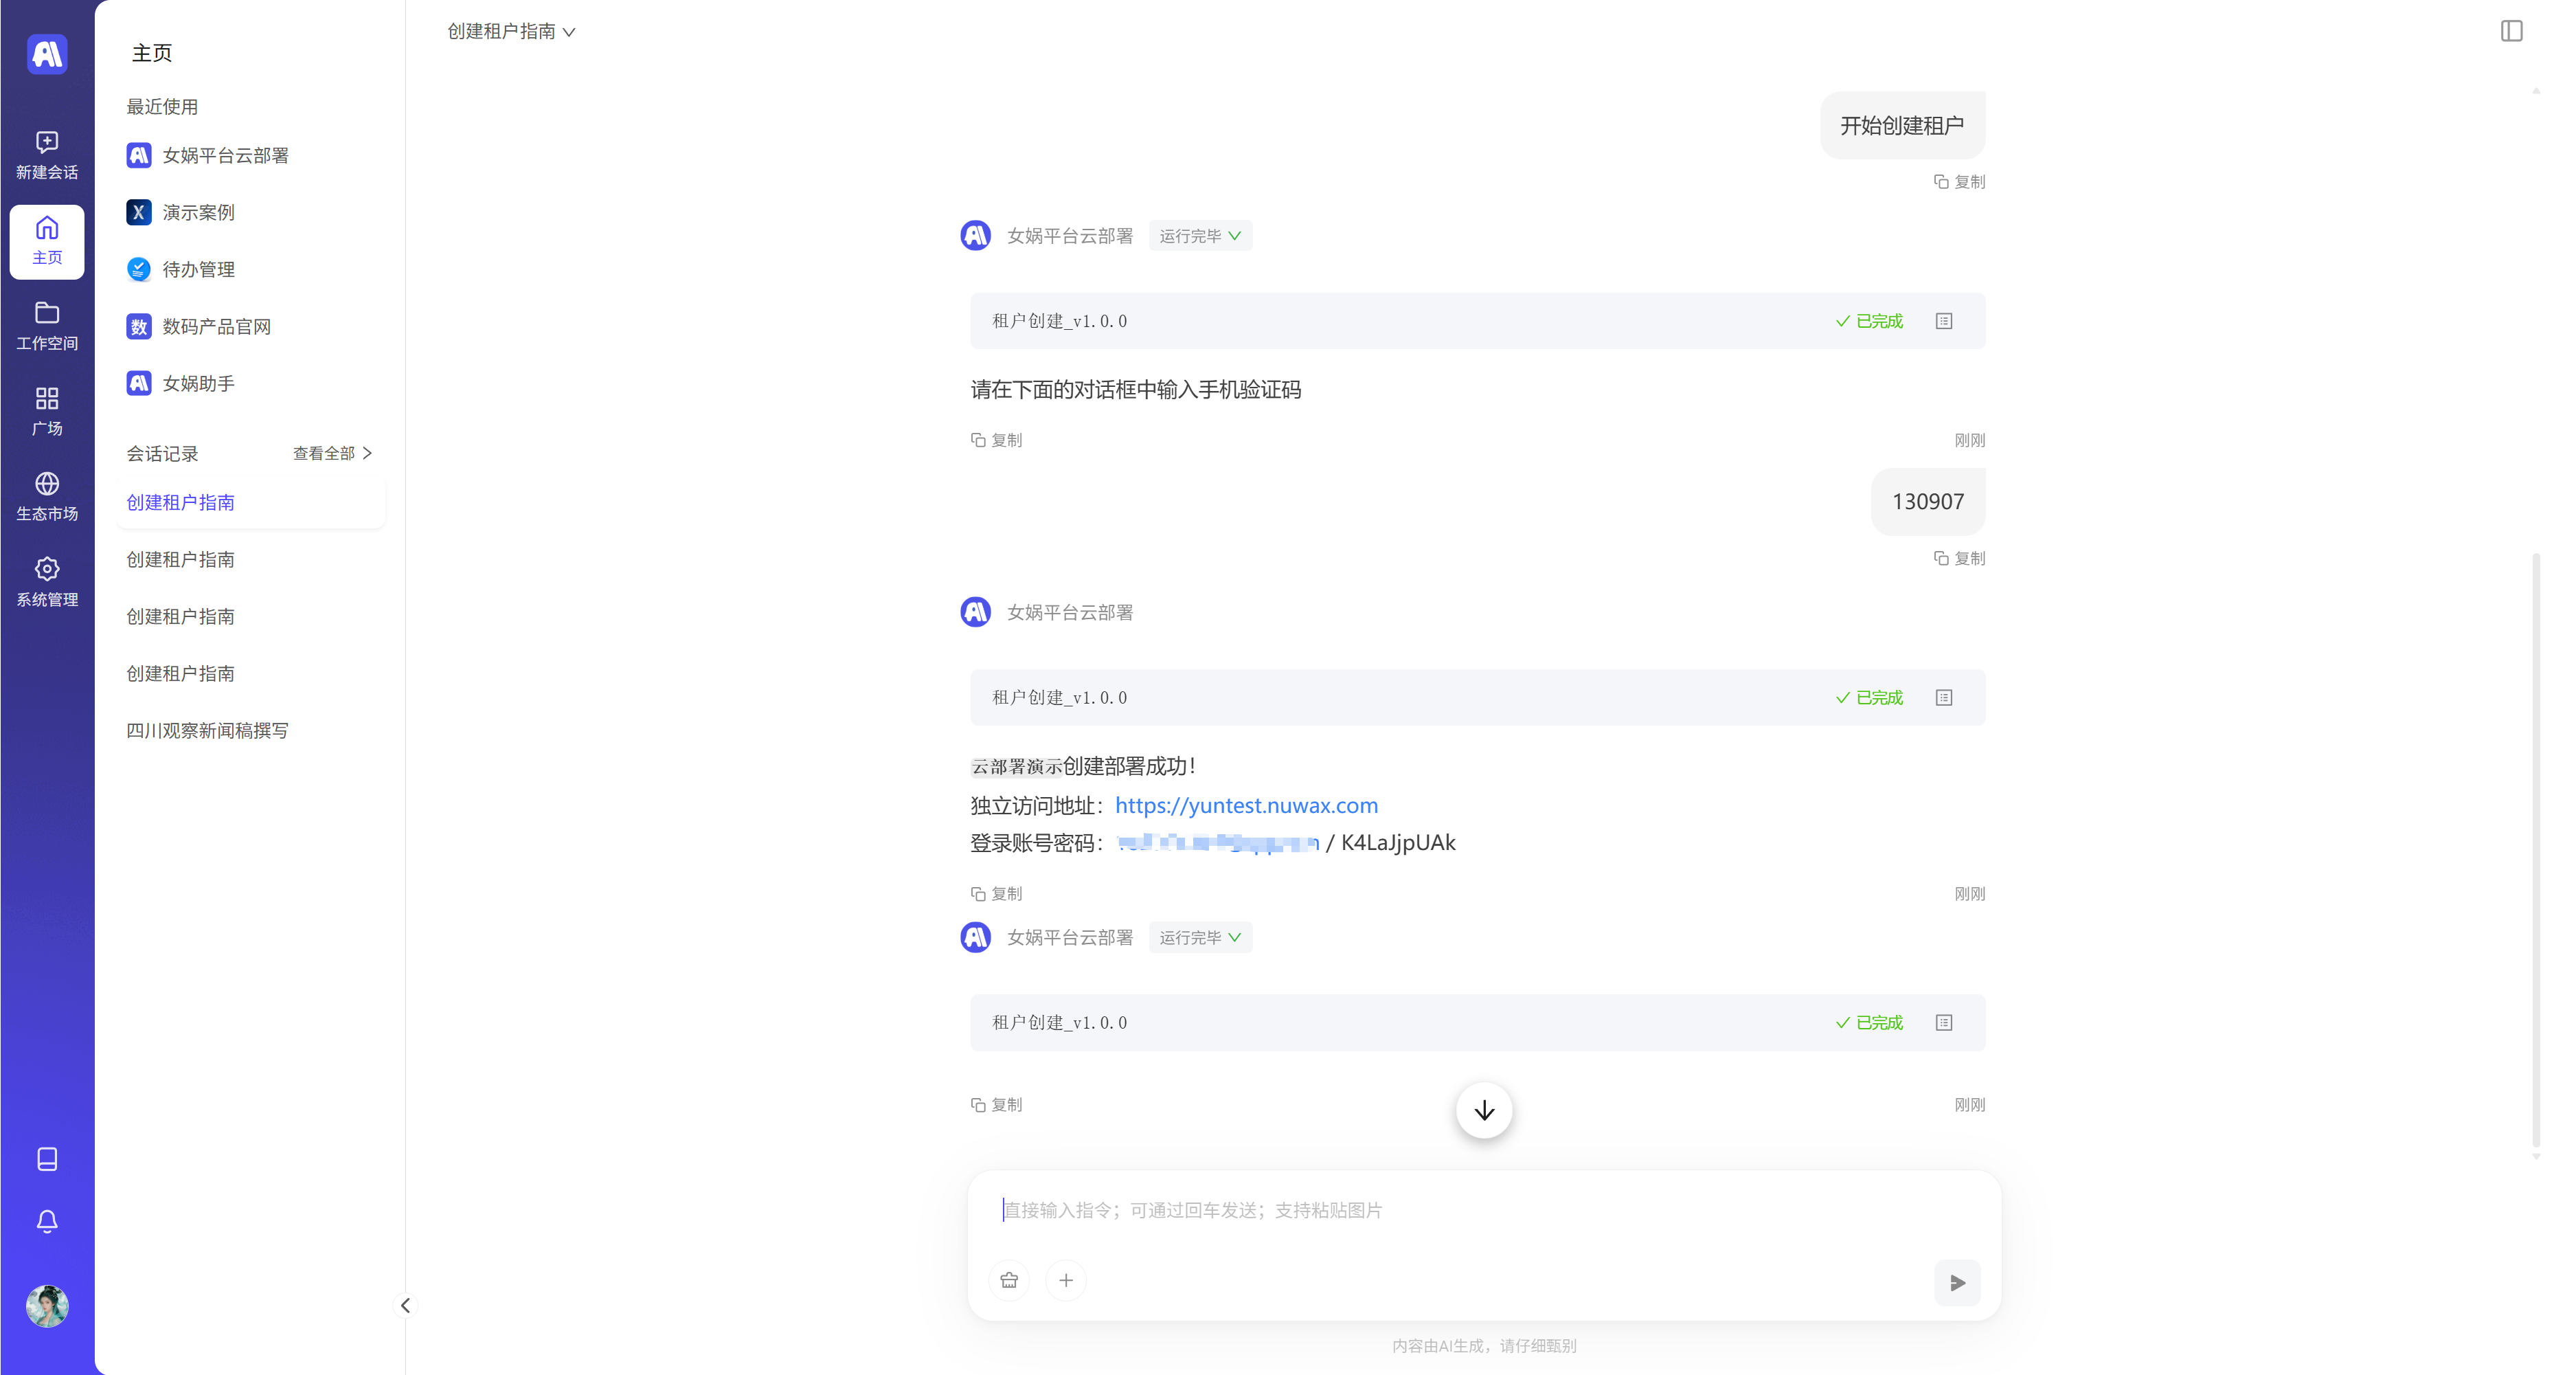
Task: Collapse the left sidebar with chevron
Action: click(x=405, y=1304)
